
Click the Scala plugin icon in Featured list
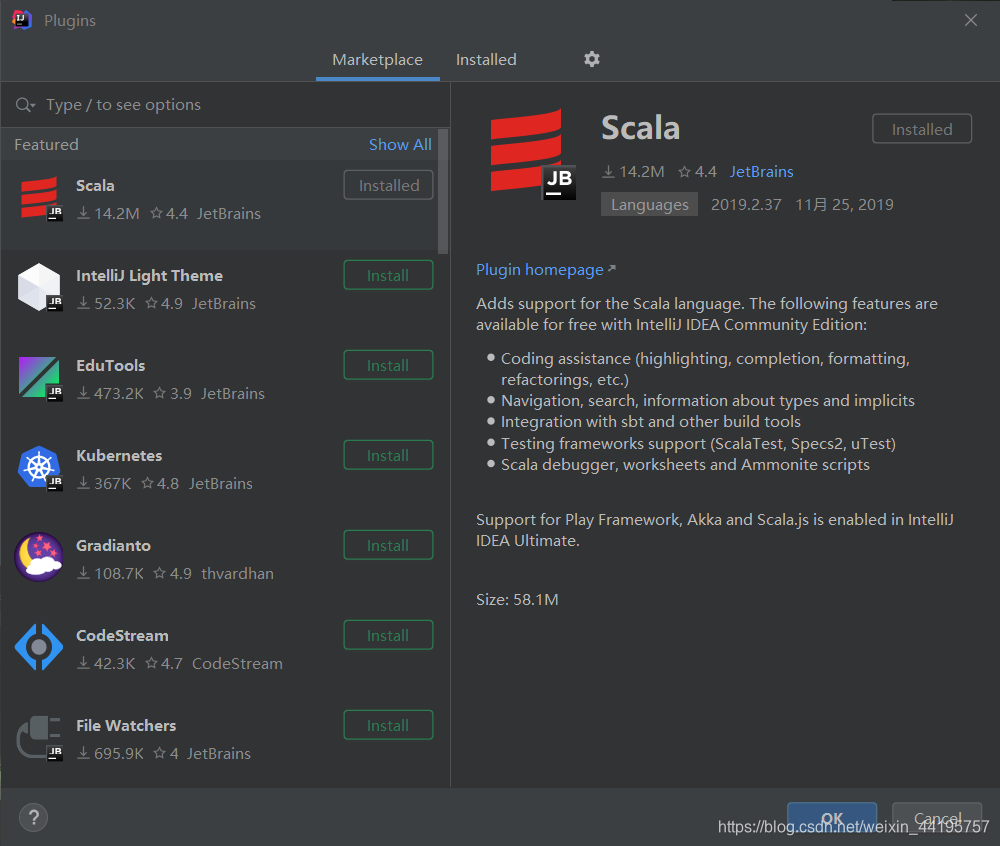[40, 199]
